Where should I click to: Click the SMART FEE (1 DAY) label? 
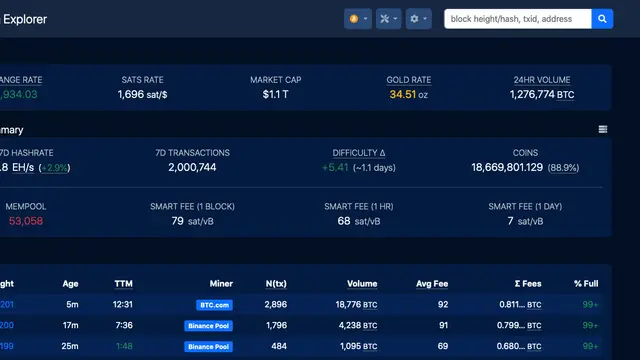(525, 207)
